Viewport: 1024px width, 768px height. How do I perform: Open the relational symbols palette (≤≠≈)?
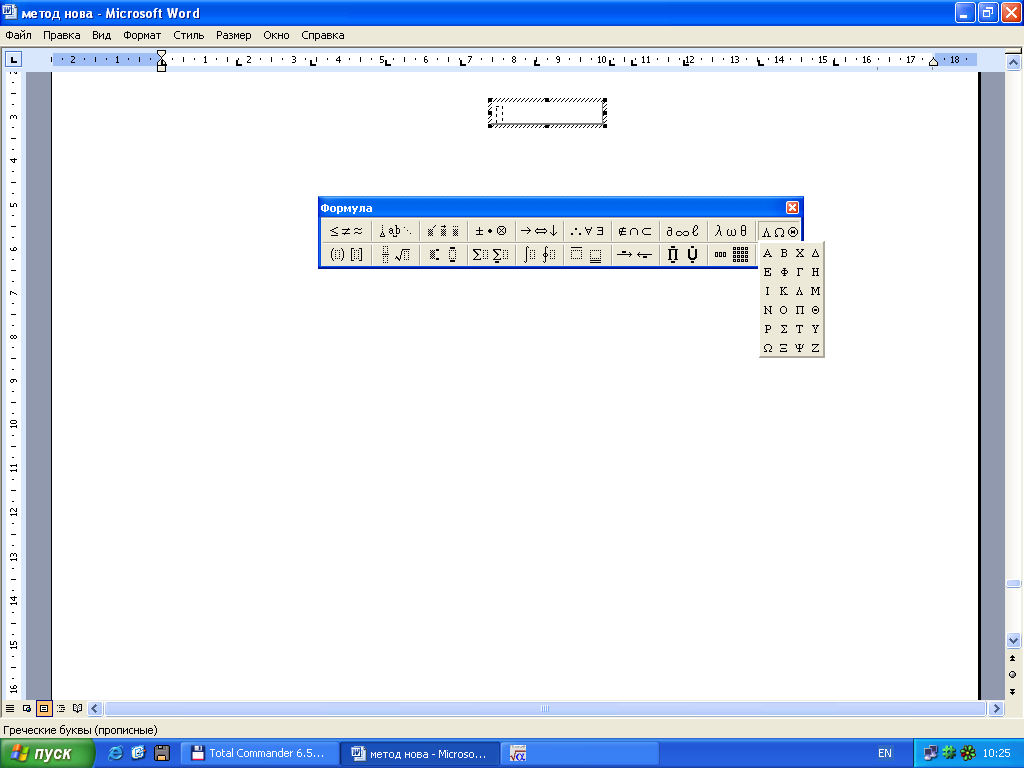346,231
